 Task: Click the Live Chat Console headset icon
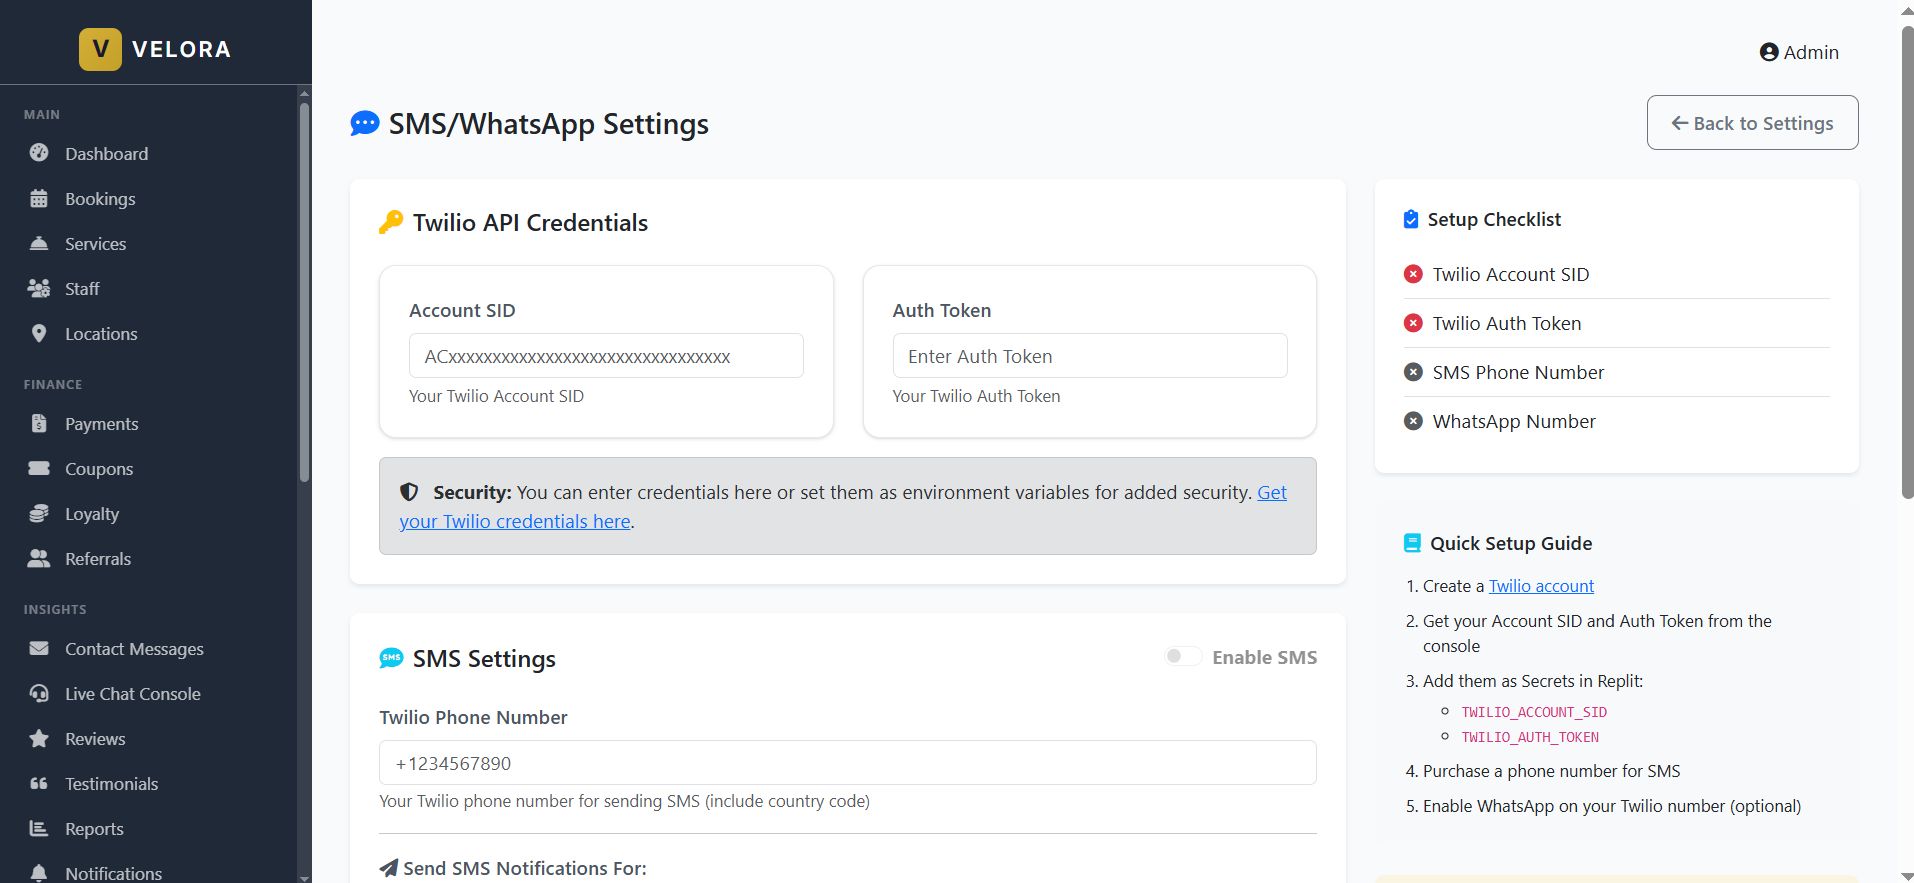39,693
